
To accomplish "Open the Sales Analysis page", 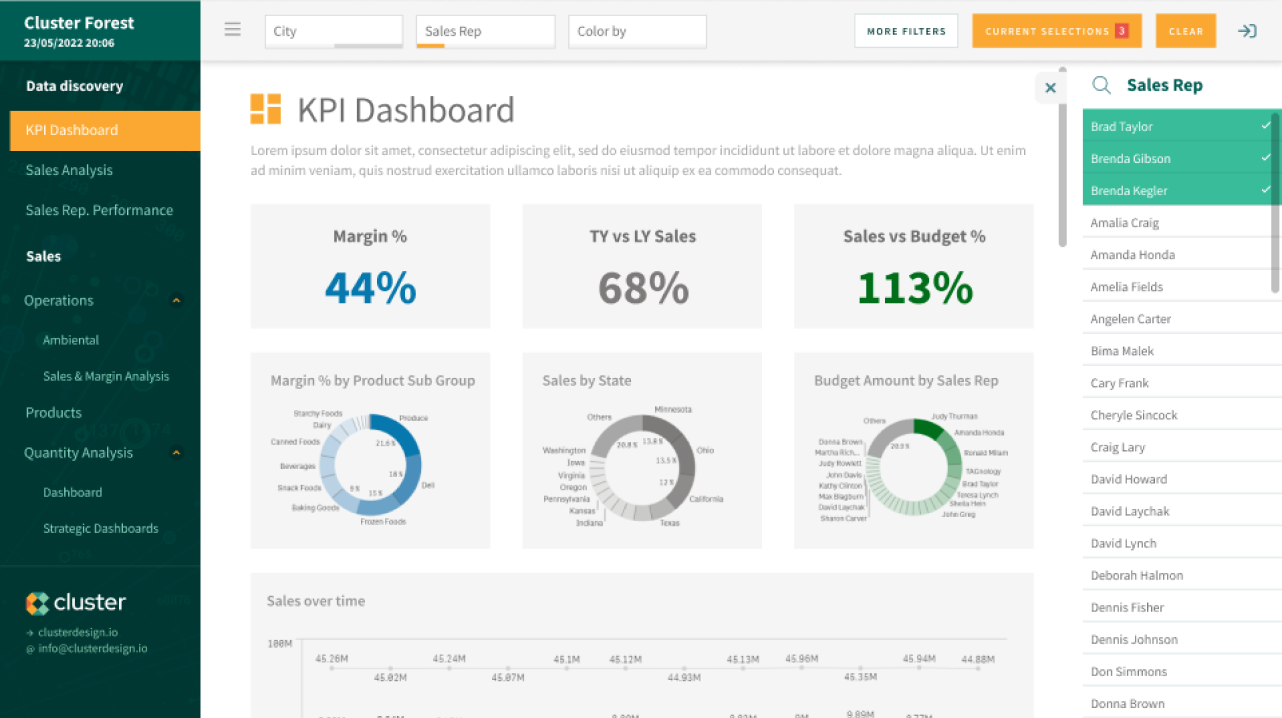I will click(x=75, y=170).
